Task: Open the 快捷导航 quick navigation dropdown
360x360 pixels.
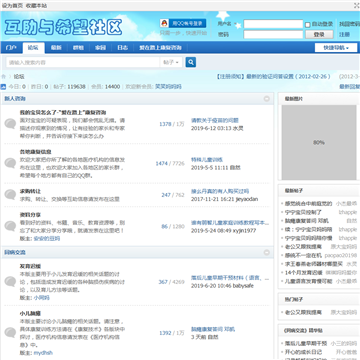Action: pos(336,48)
